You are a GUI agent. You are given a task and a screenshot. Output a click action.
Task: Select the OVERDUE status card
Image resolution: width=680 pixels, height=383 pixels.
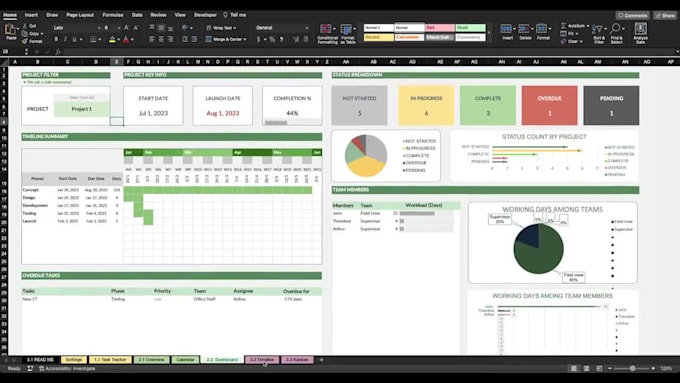pos(549,105)
